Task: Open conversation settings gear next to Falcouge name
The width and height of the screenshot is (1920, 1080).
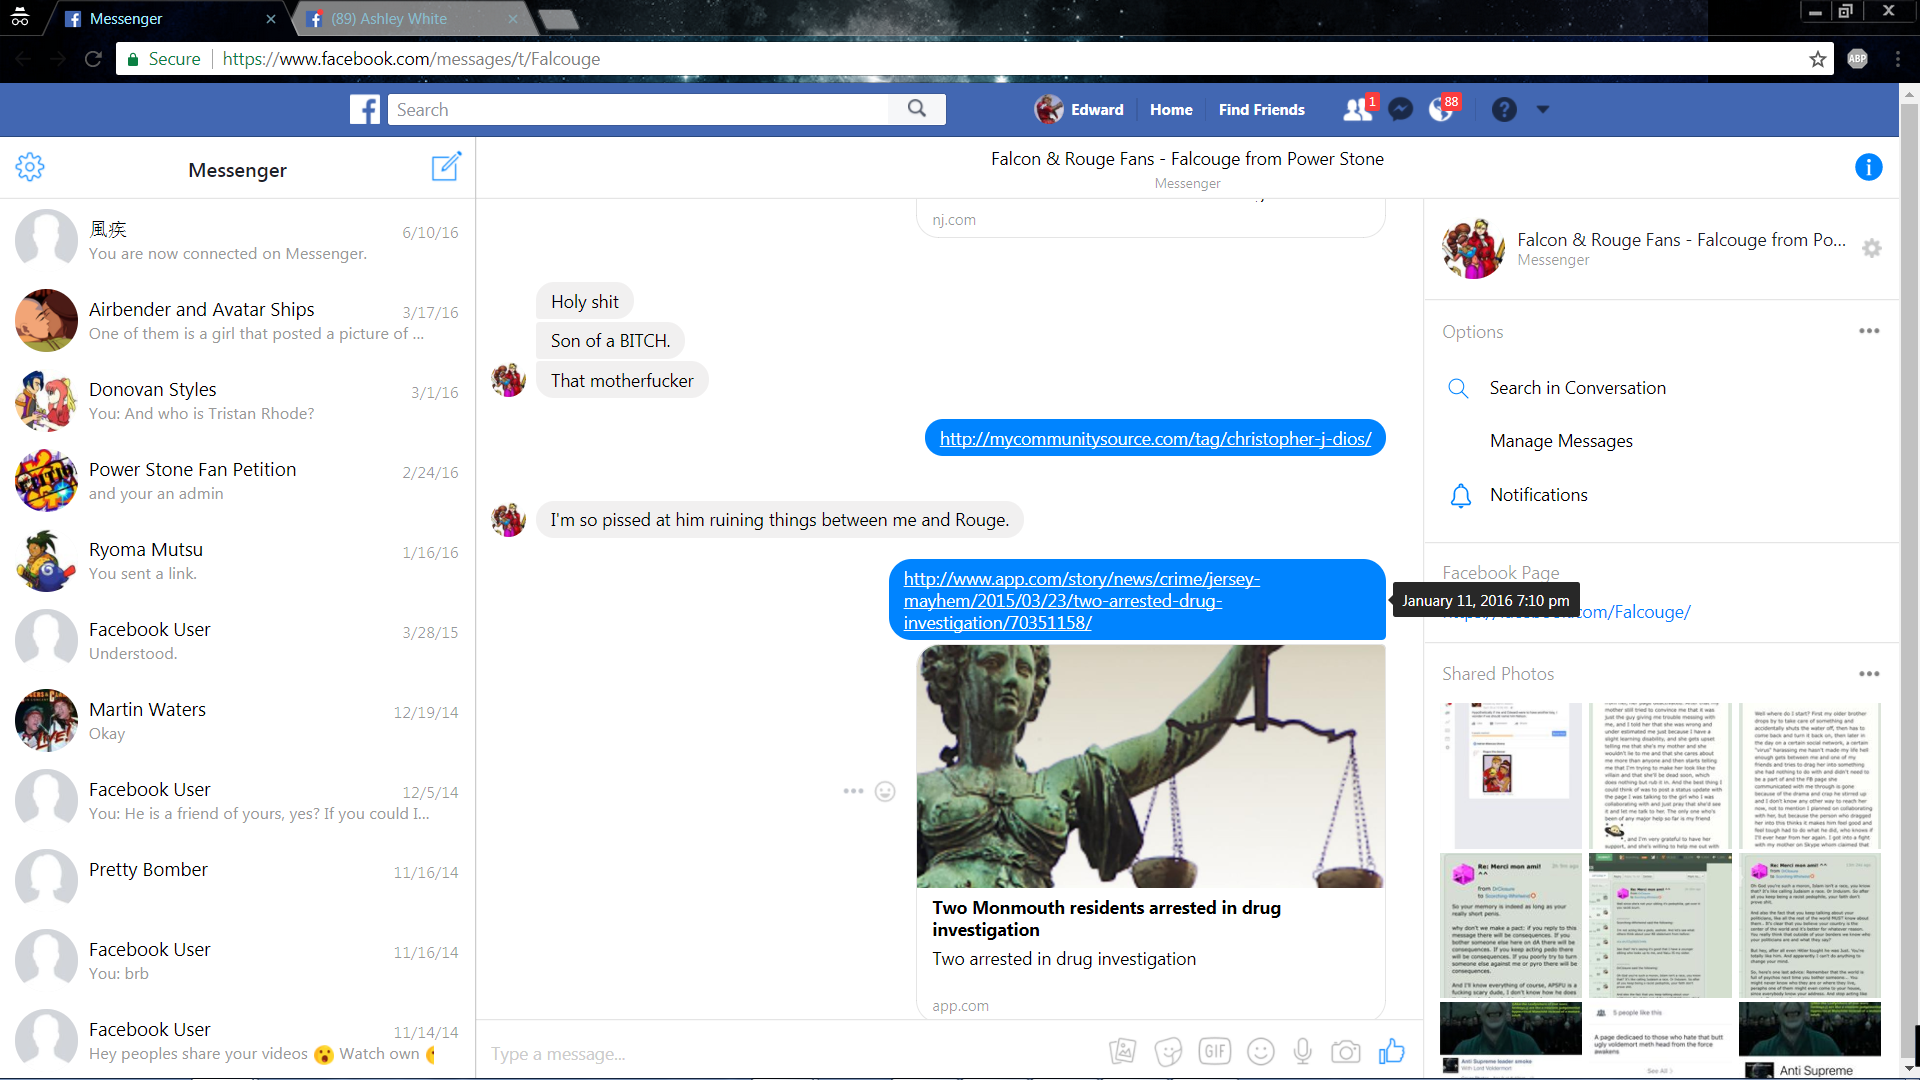Action: [x=1872, y=248]
